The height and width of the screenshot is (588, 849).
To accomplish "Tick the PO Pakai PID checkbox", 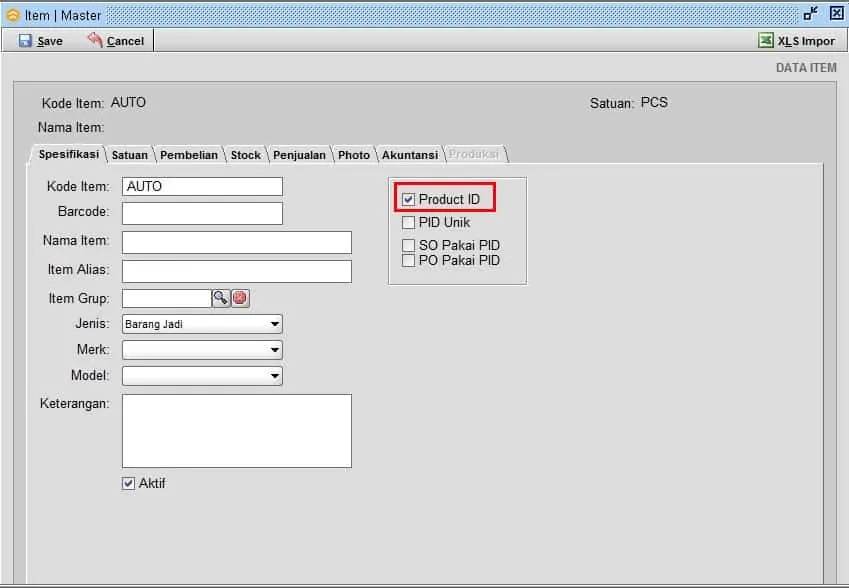I will point(408,260).
